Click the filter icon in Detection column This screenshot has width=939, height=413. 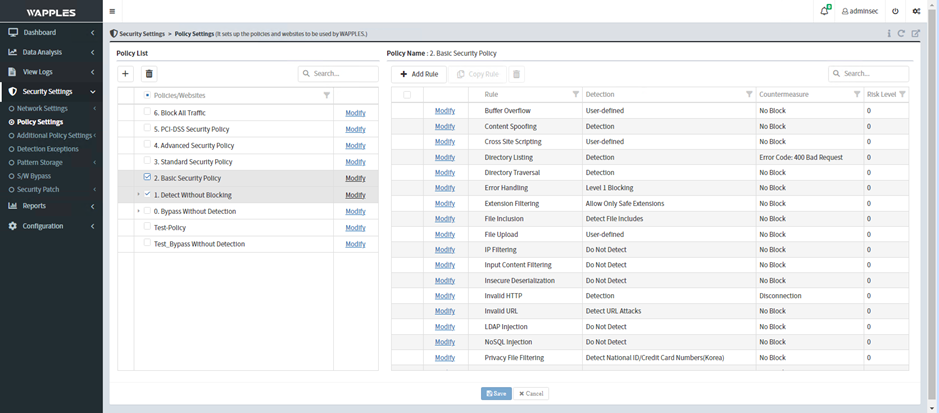click(x=749, y=95)
